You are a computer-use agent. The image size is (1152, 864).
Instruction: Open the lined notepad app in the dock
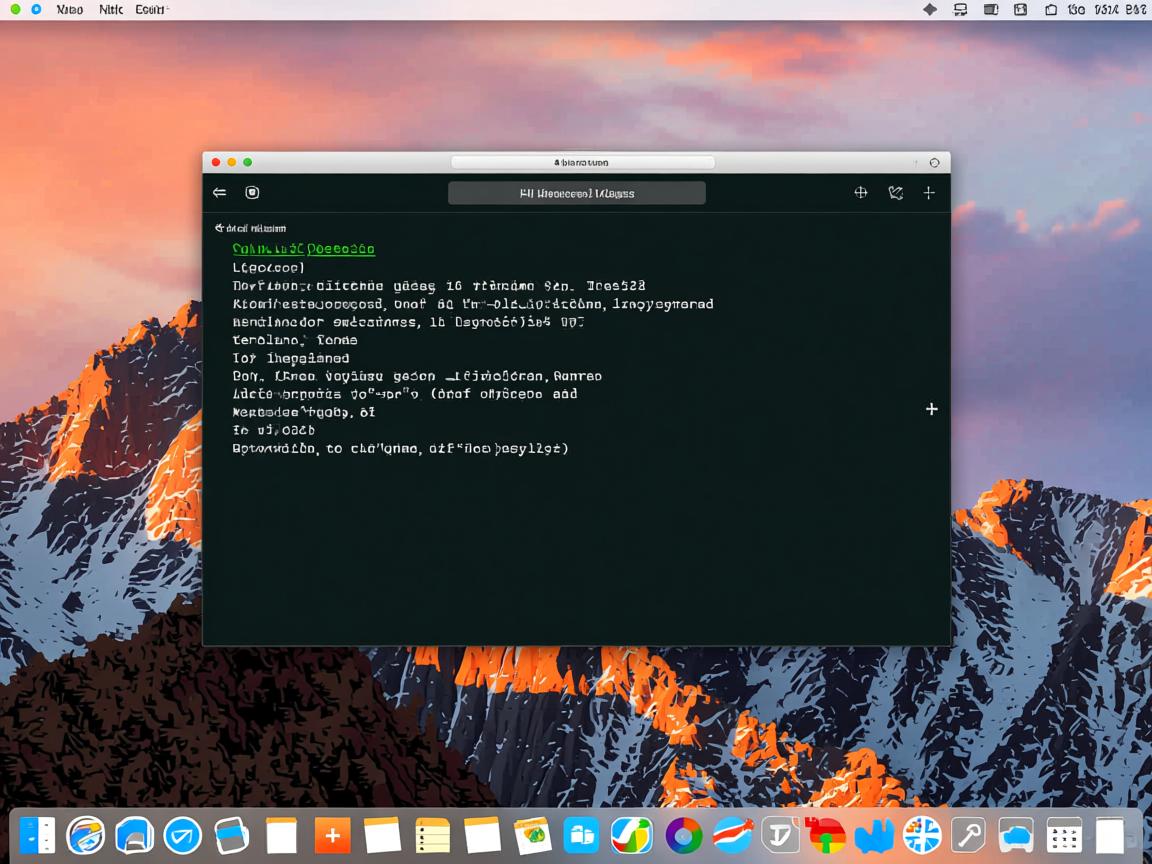pos(432,835)
